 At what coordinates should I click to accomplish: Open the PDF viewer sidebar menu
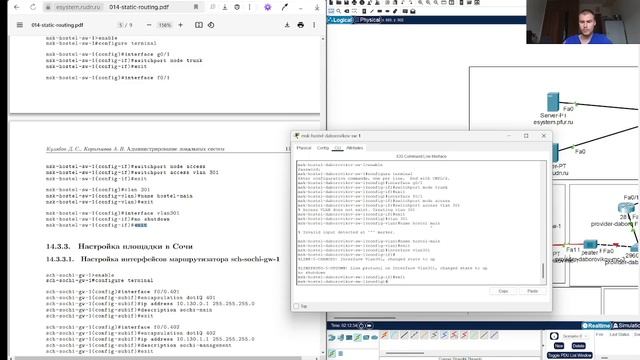click(x=20, y=25)
